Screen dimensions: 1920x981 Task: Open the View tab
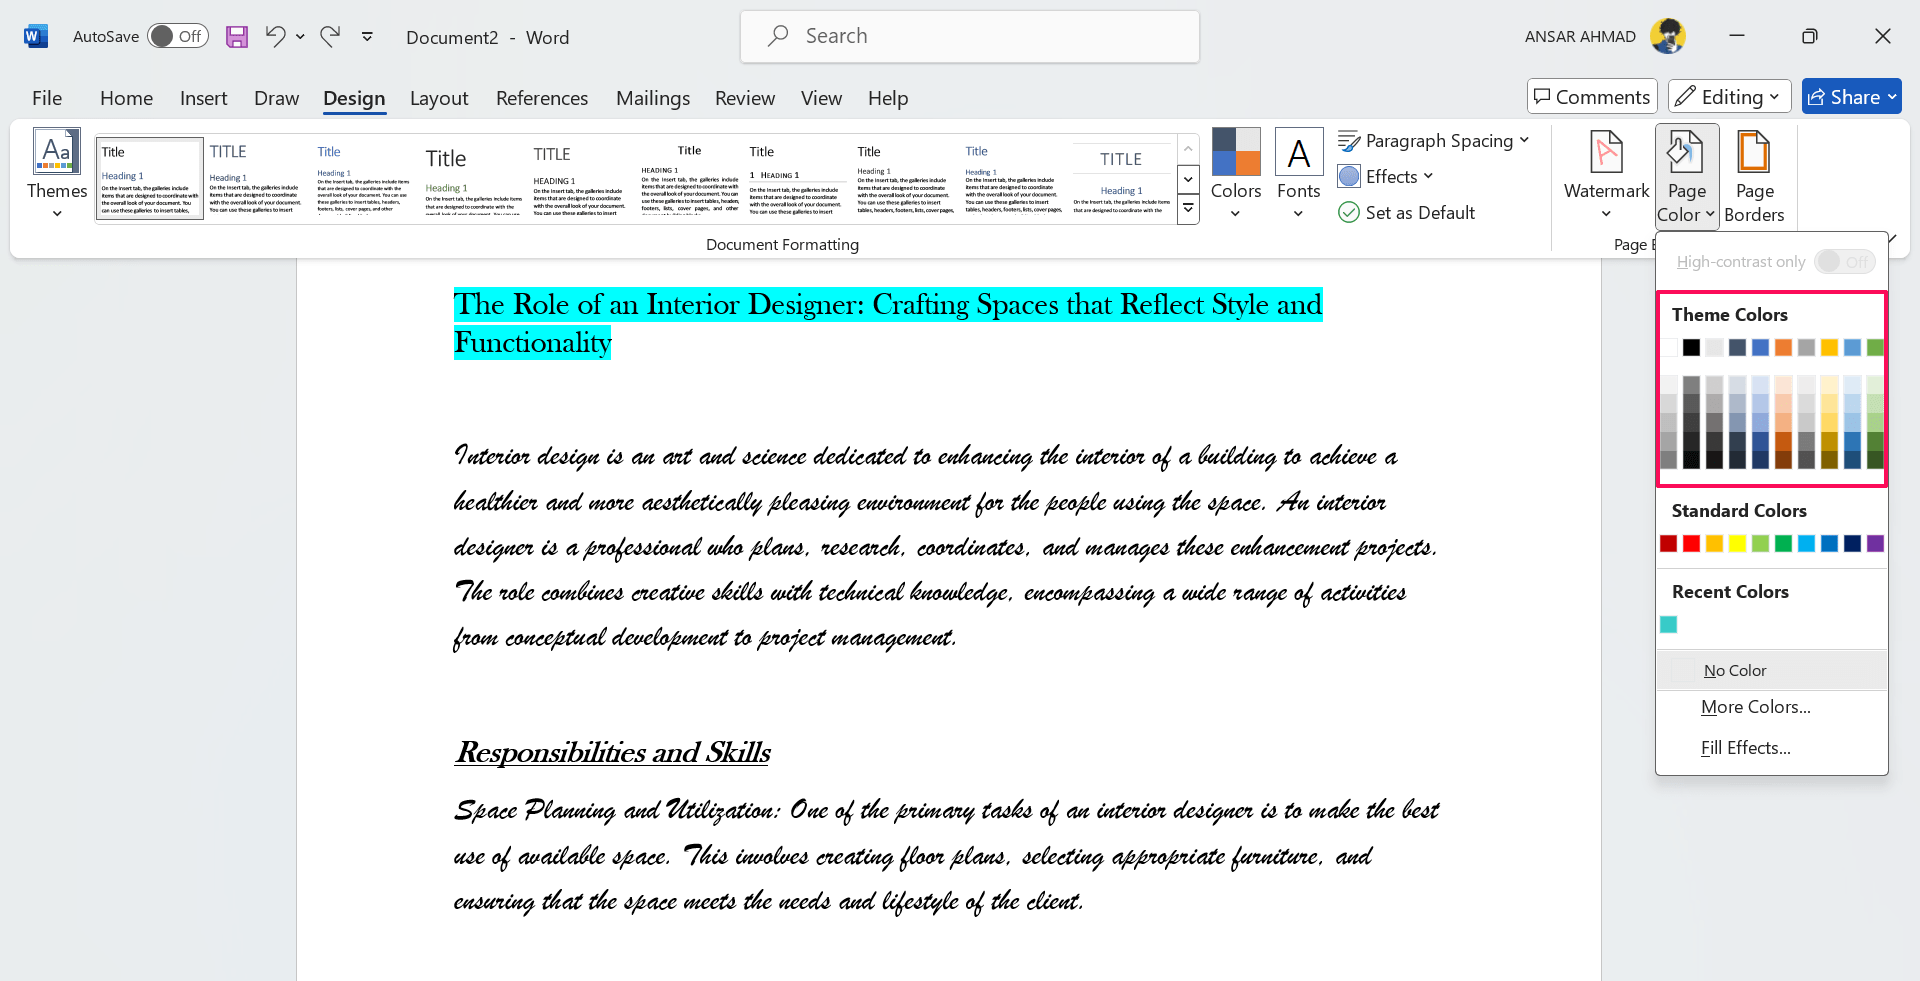[x=821, y=98]
